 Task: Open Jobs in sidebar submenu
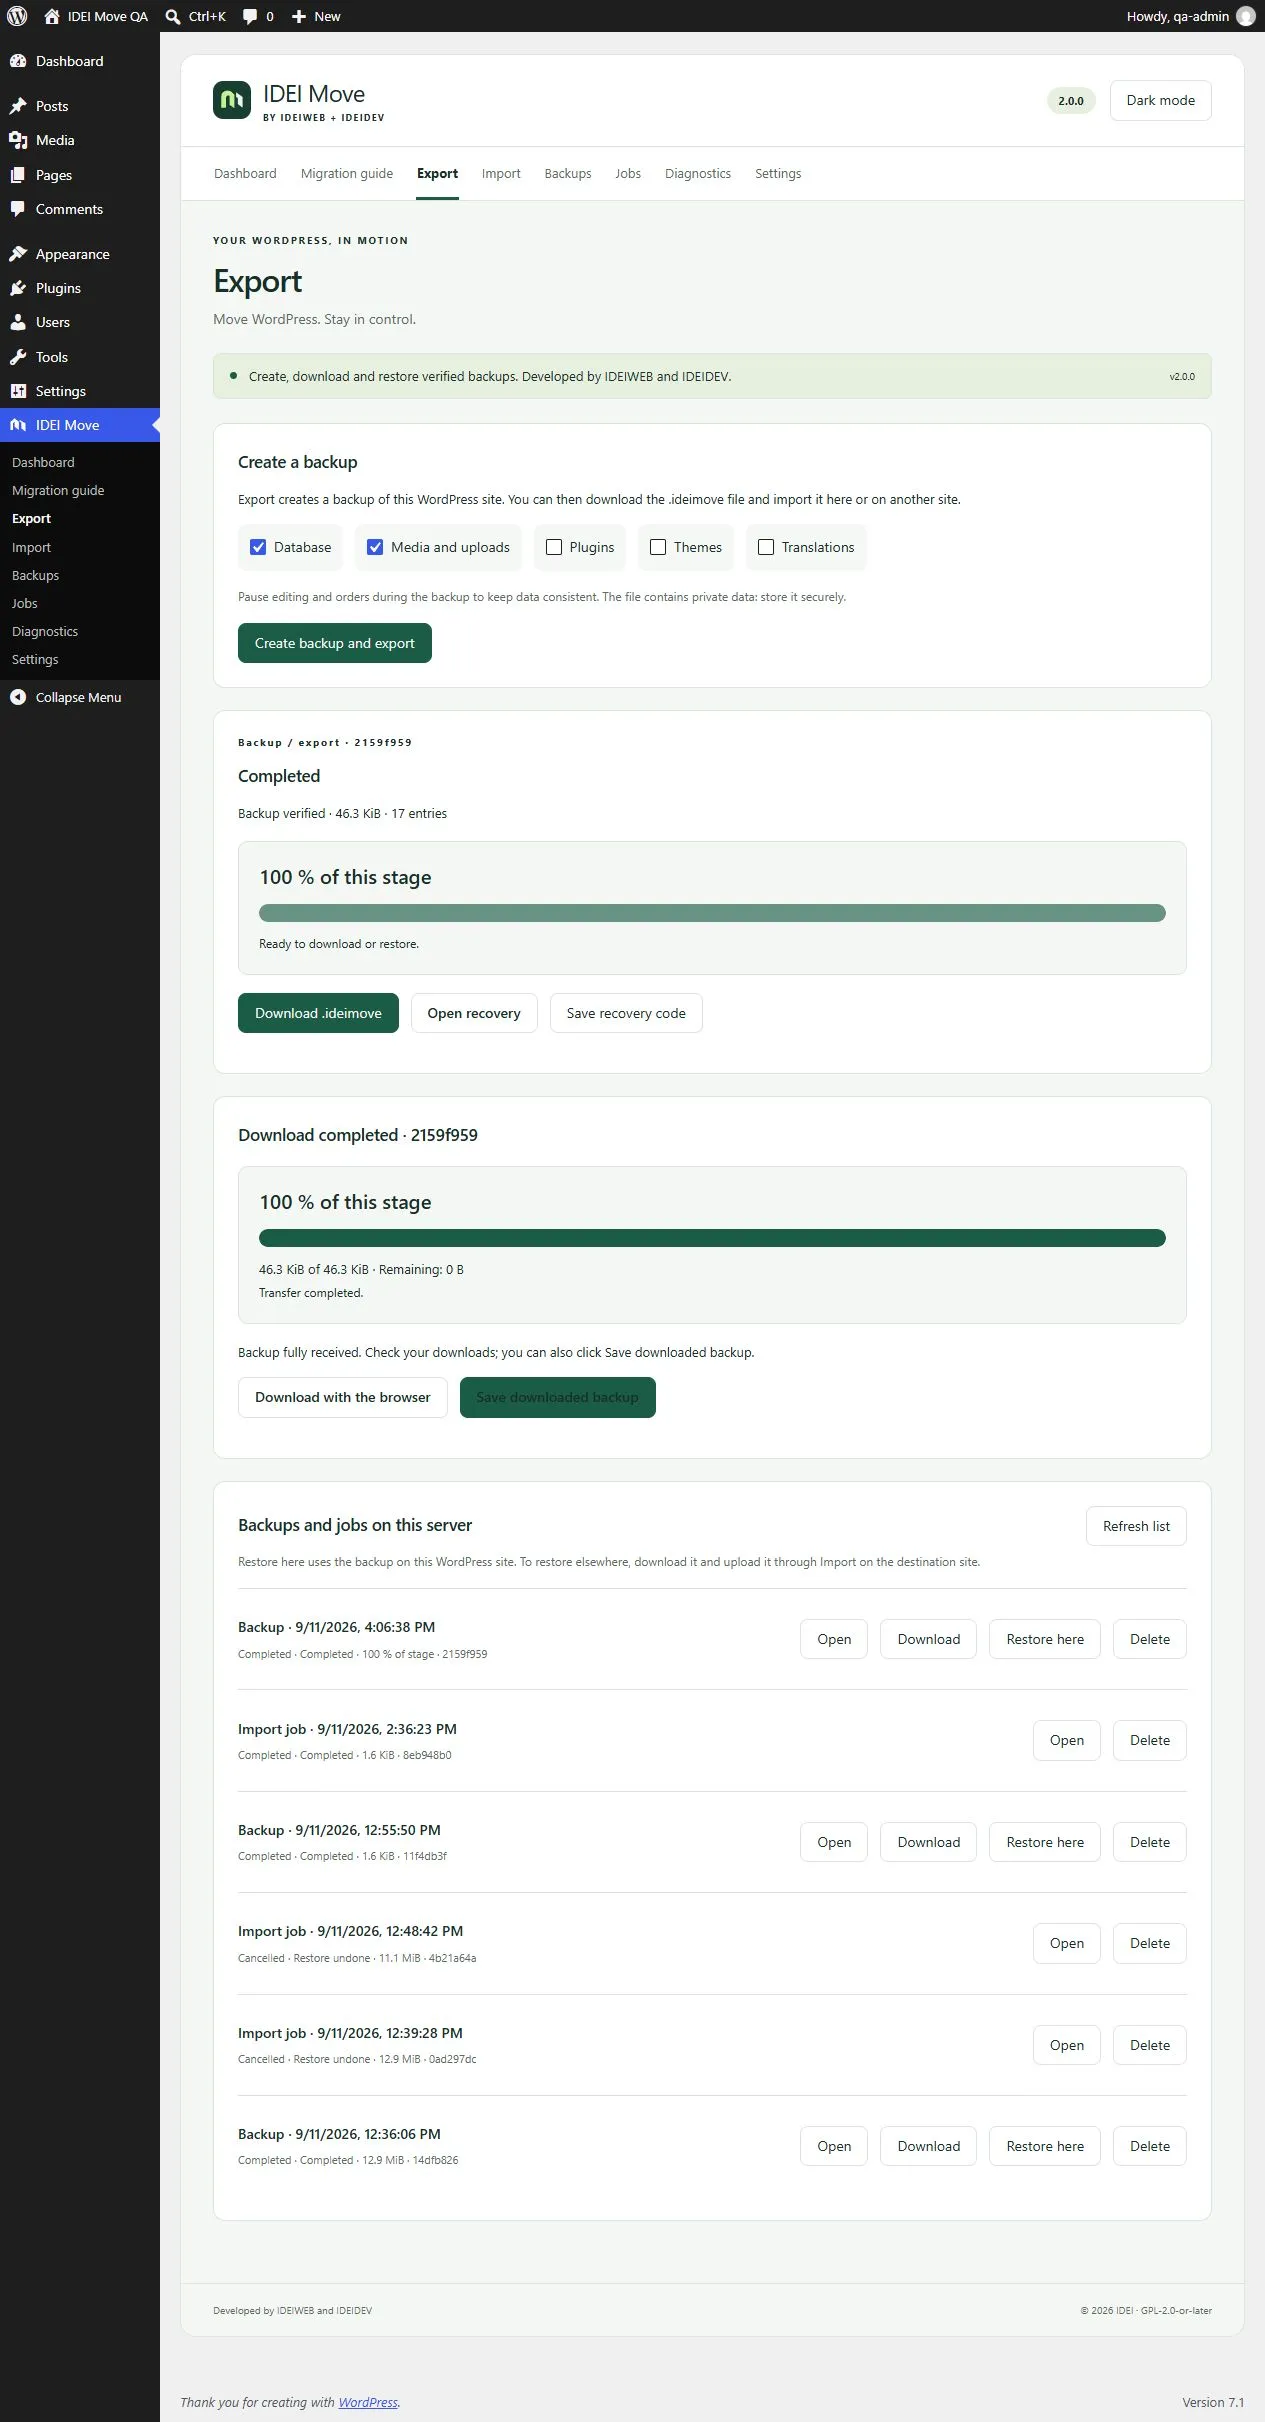pos(25,603)
